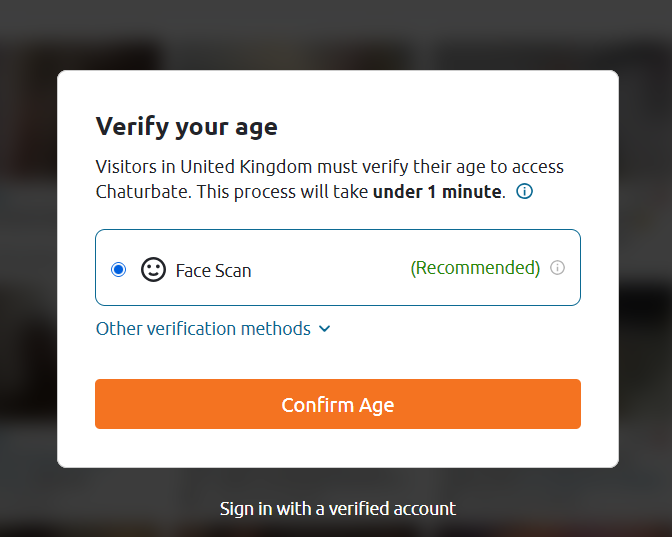Click the word 'Age' on the orange button
The width and height of the screenshot is (672, 537).
coord(377,405)
